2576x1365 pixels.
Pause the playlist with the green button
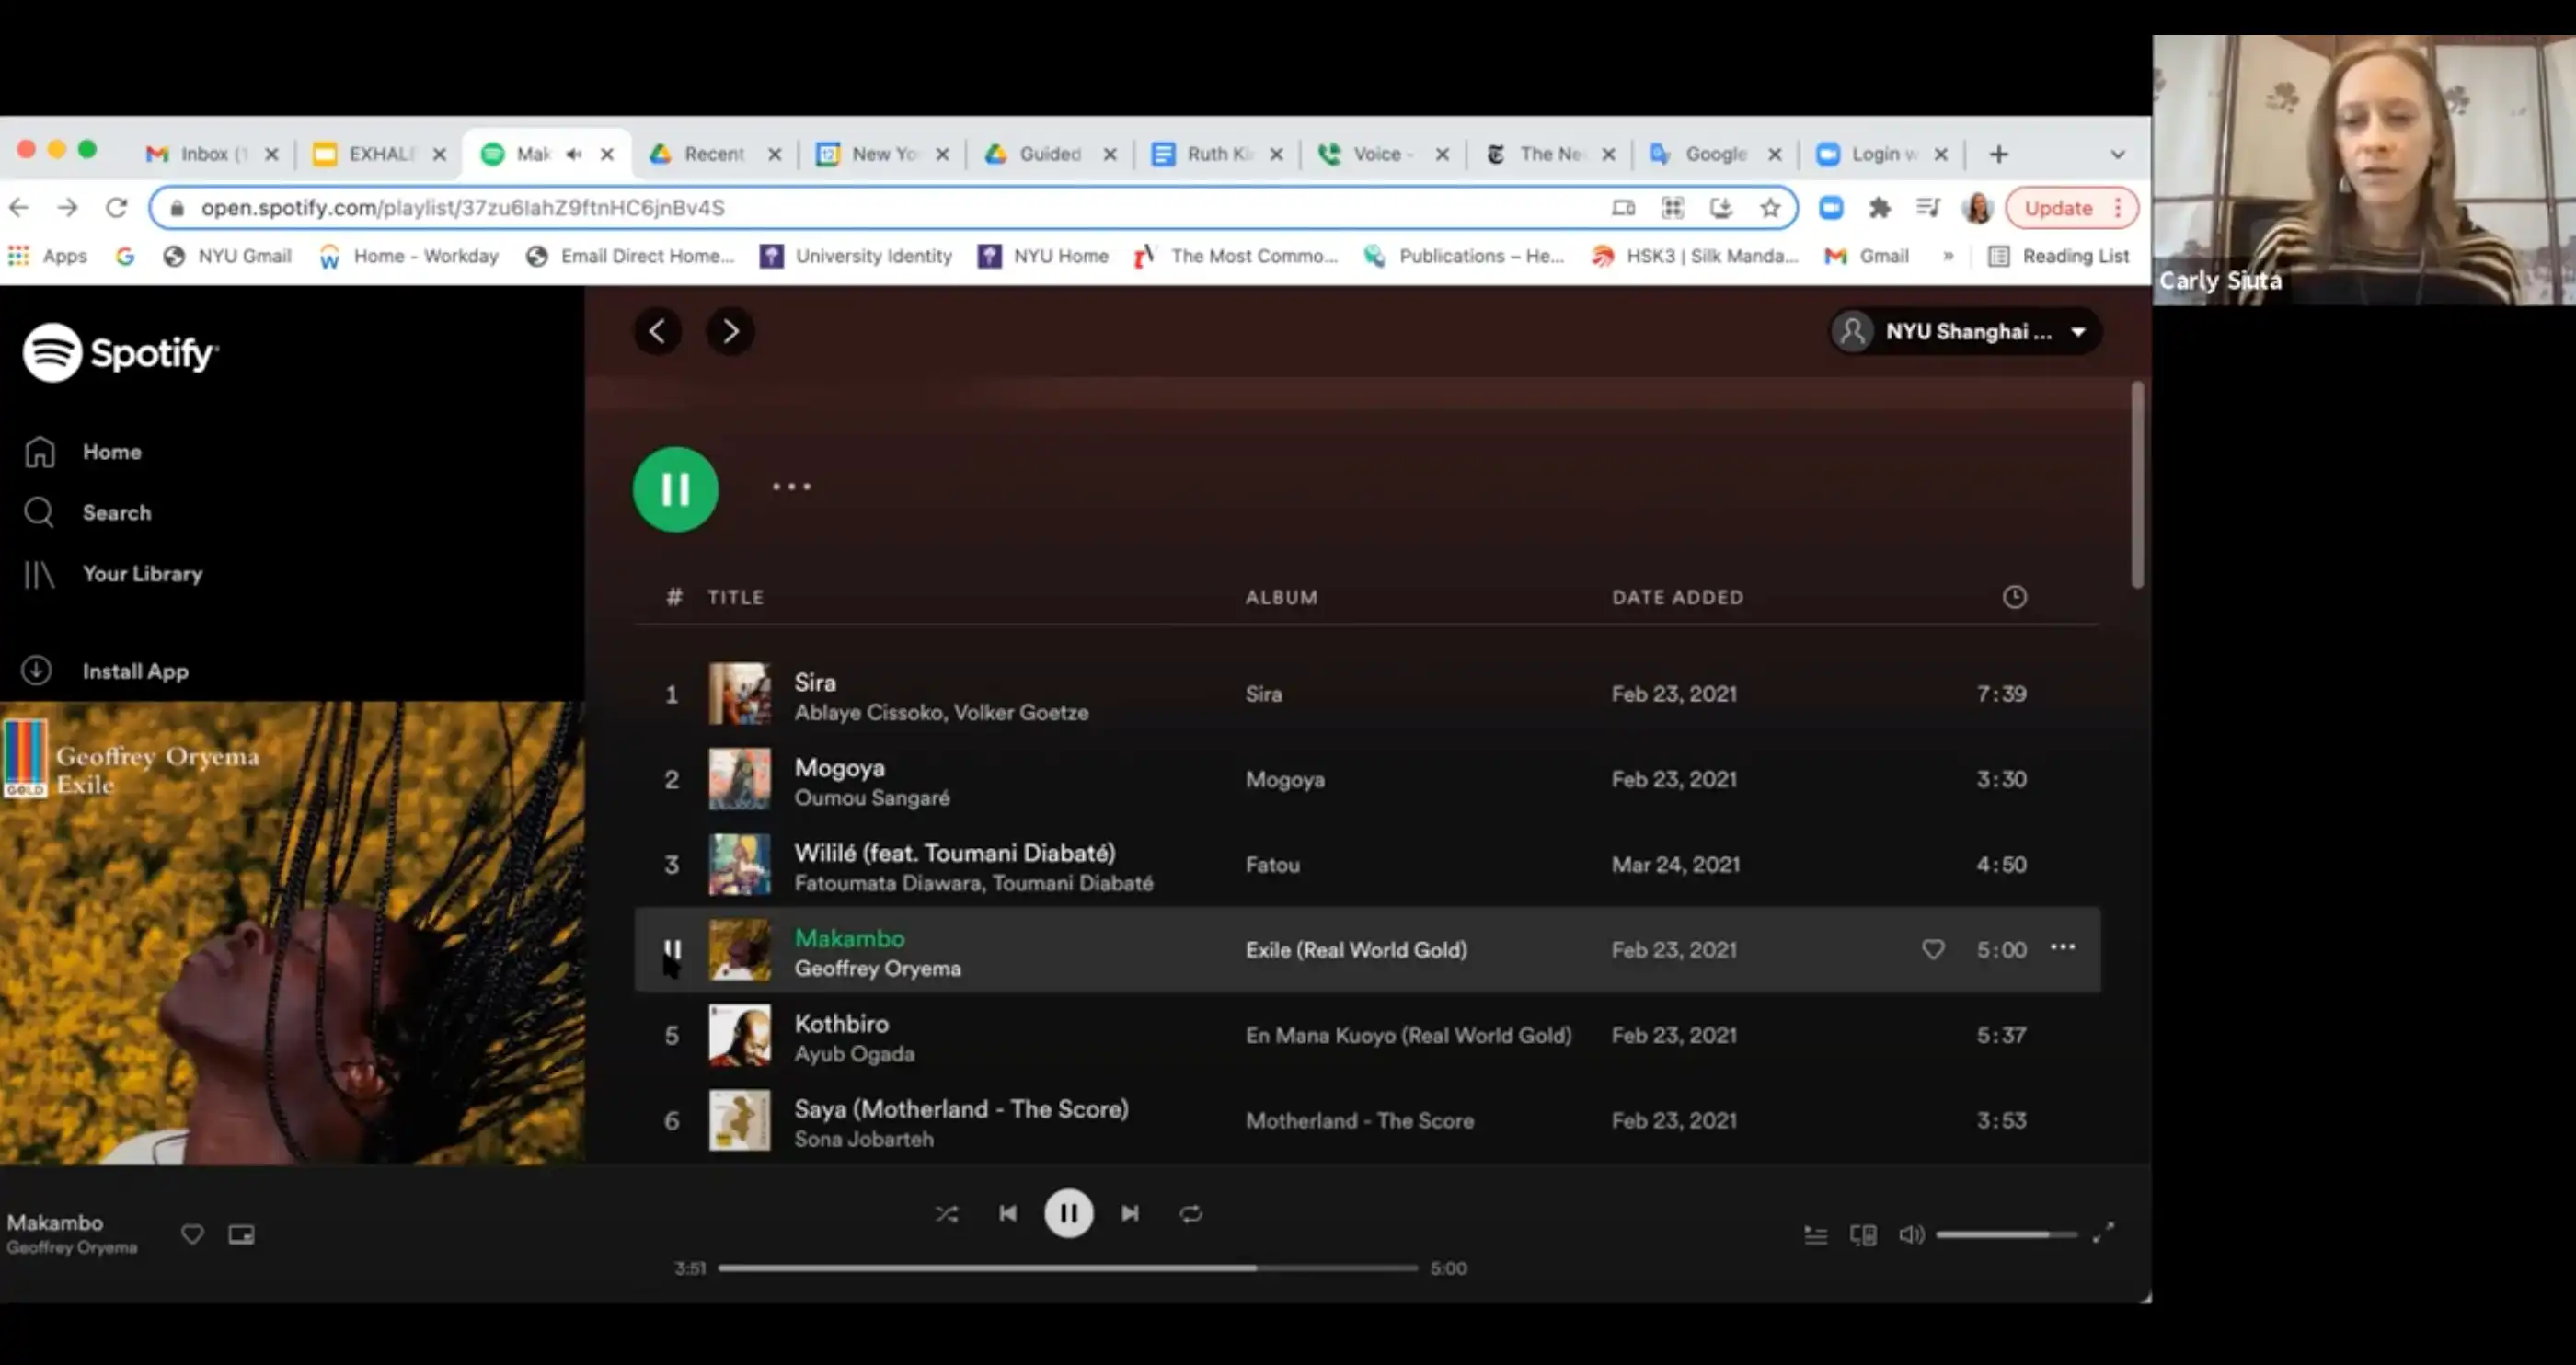click(x=675, y=489)
